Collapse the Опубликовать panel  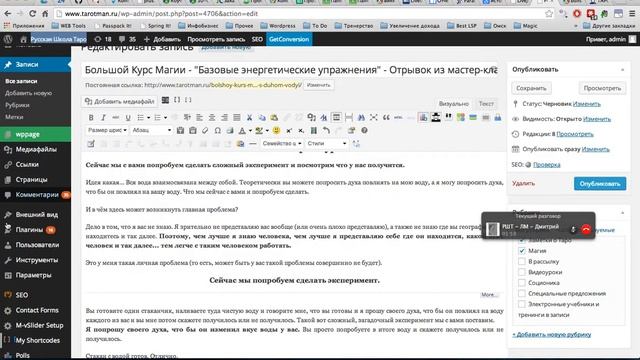622,70
